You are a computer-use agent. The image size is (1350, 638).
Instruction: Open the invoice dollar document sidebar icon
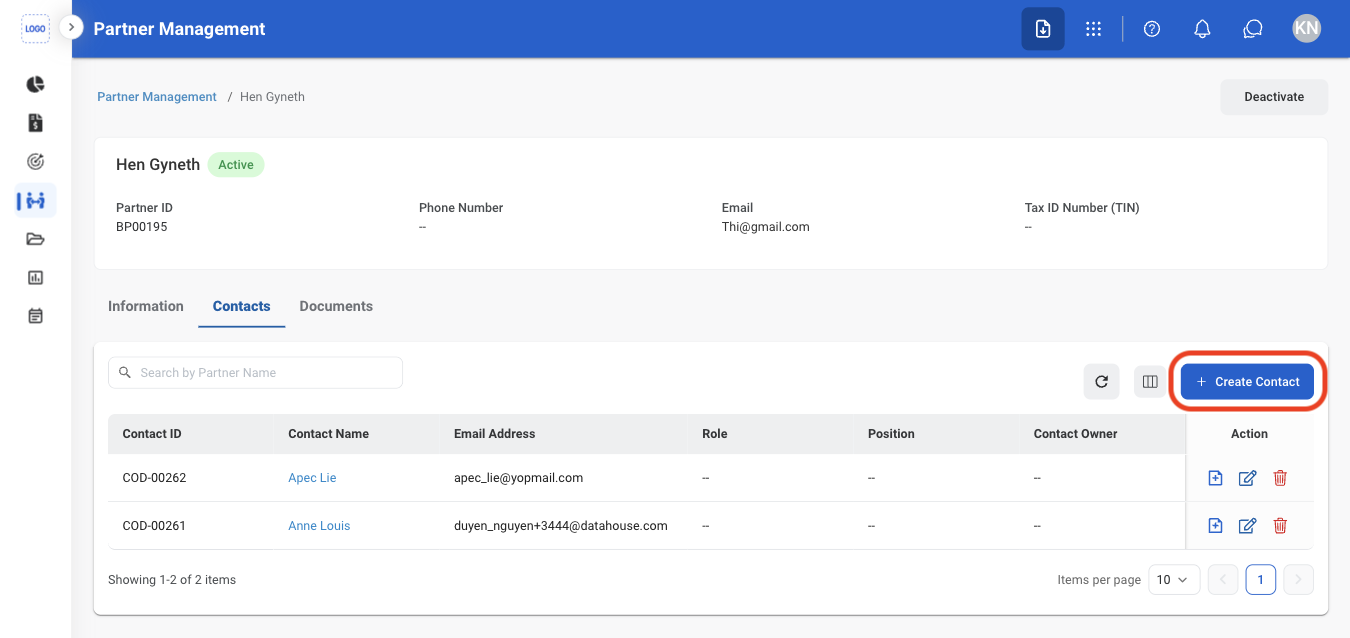[35, 123]
